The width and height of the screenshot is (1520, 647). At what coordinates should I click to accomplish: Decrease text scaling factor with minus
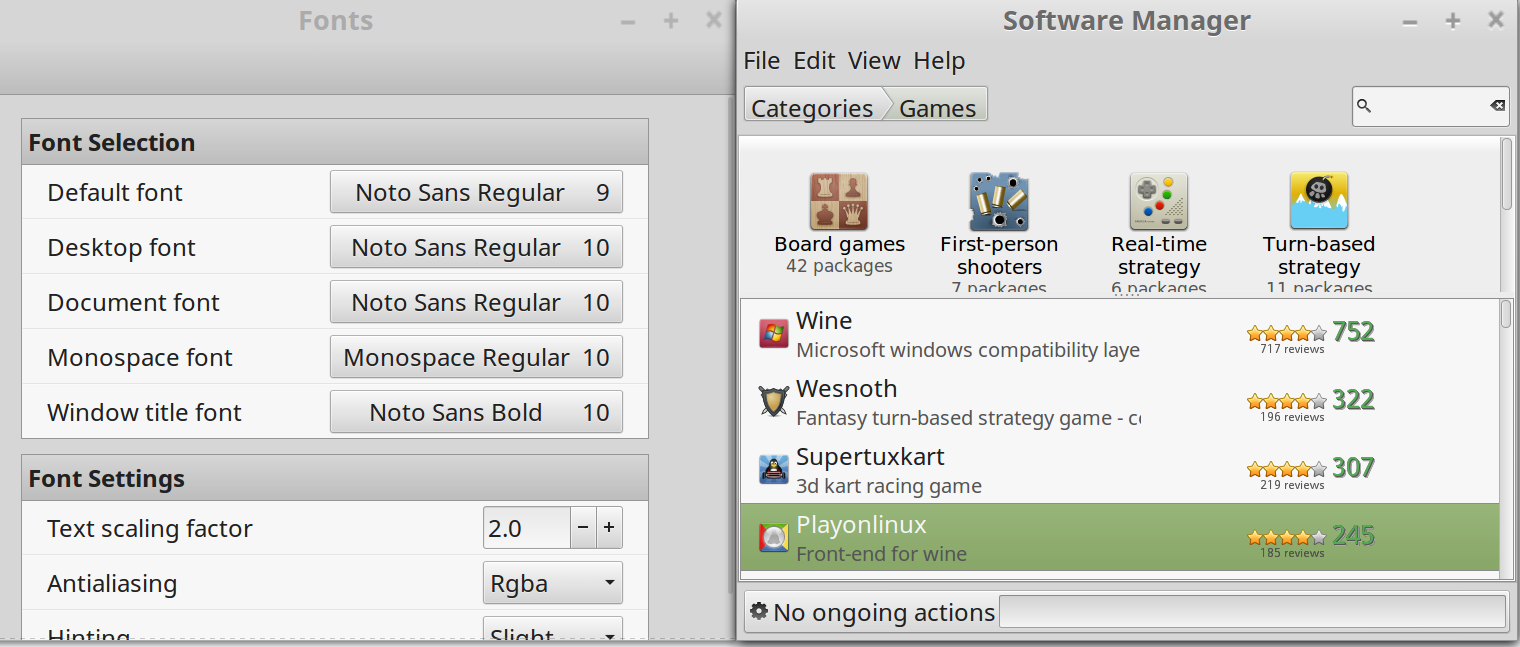583,528
